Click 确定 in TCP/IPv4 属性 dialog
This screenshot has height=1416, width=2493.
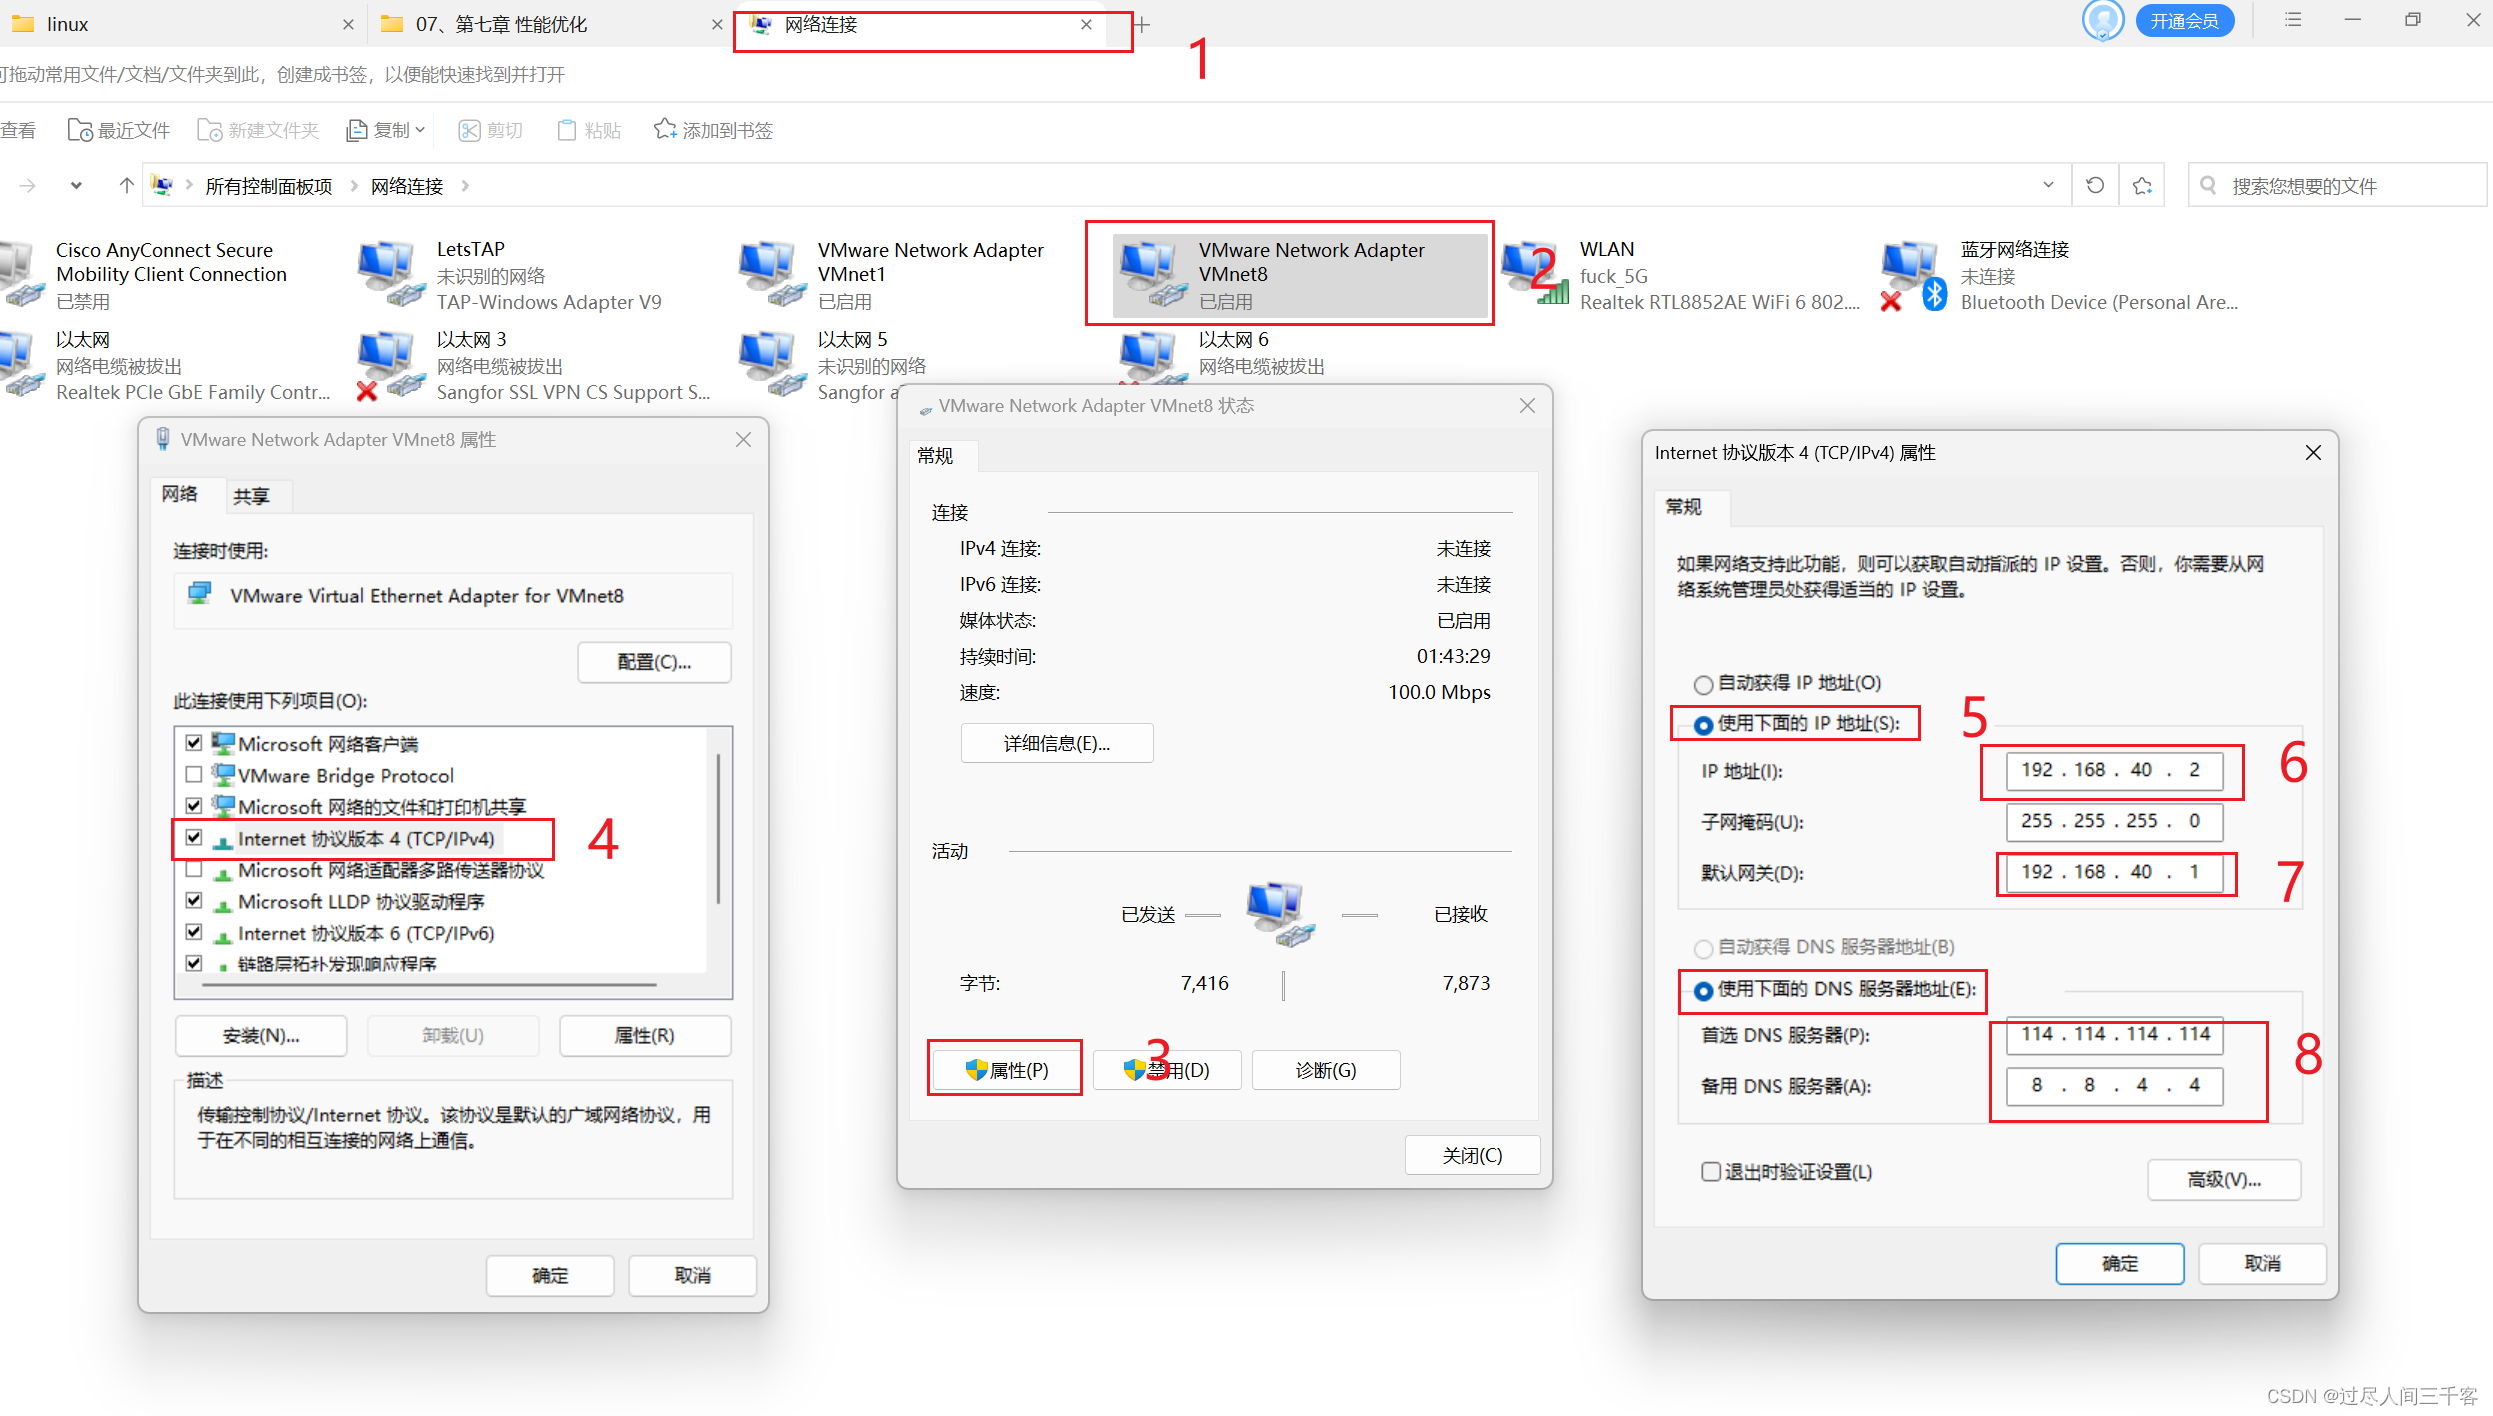2120,1264
